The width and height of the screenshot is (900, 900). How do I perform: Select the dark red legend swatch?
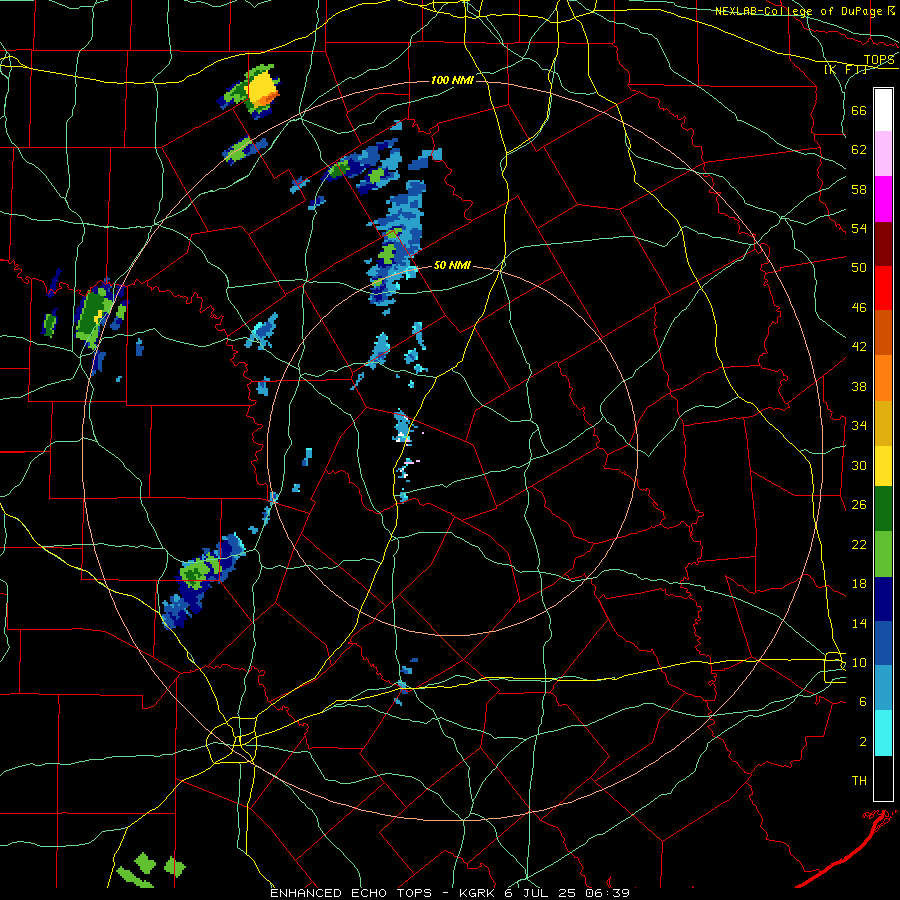pos(883,244)
